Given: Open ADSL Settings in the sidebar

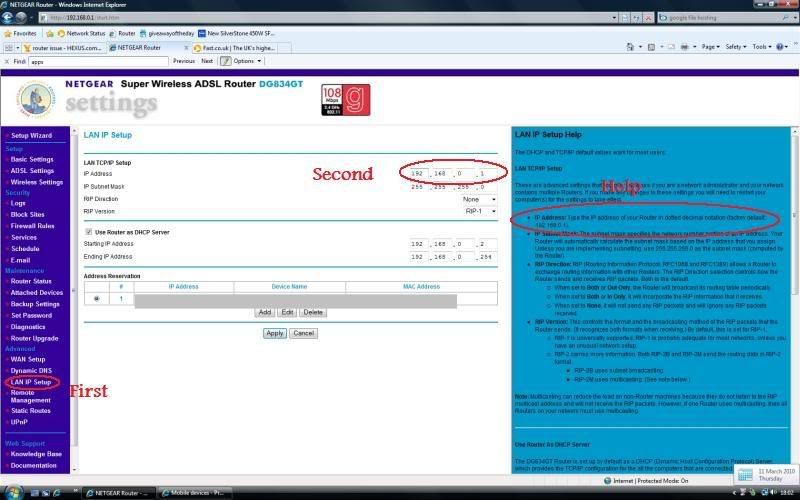Looking at the screenshot, I should [x=32, y=170].
